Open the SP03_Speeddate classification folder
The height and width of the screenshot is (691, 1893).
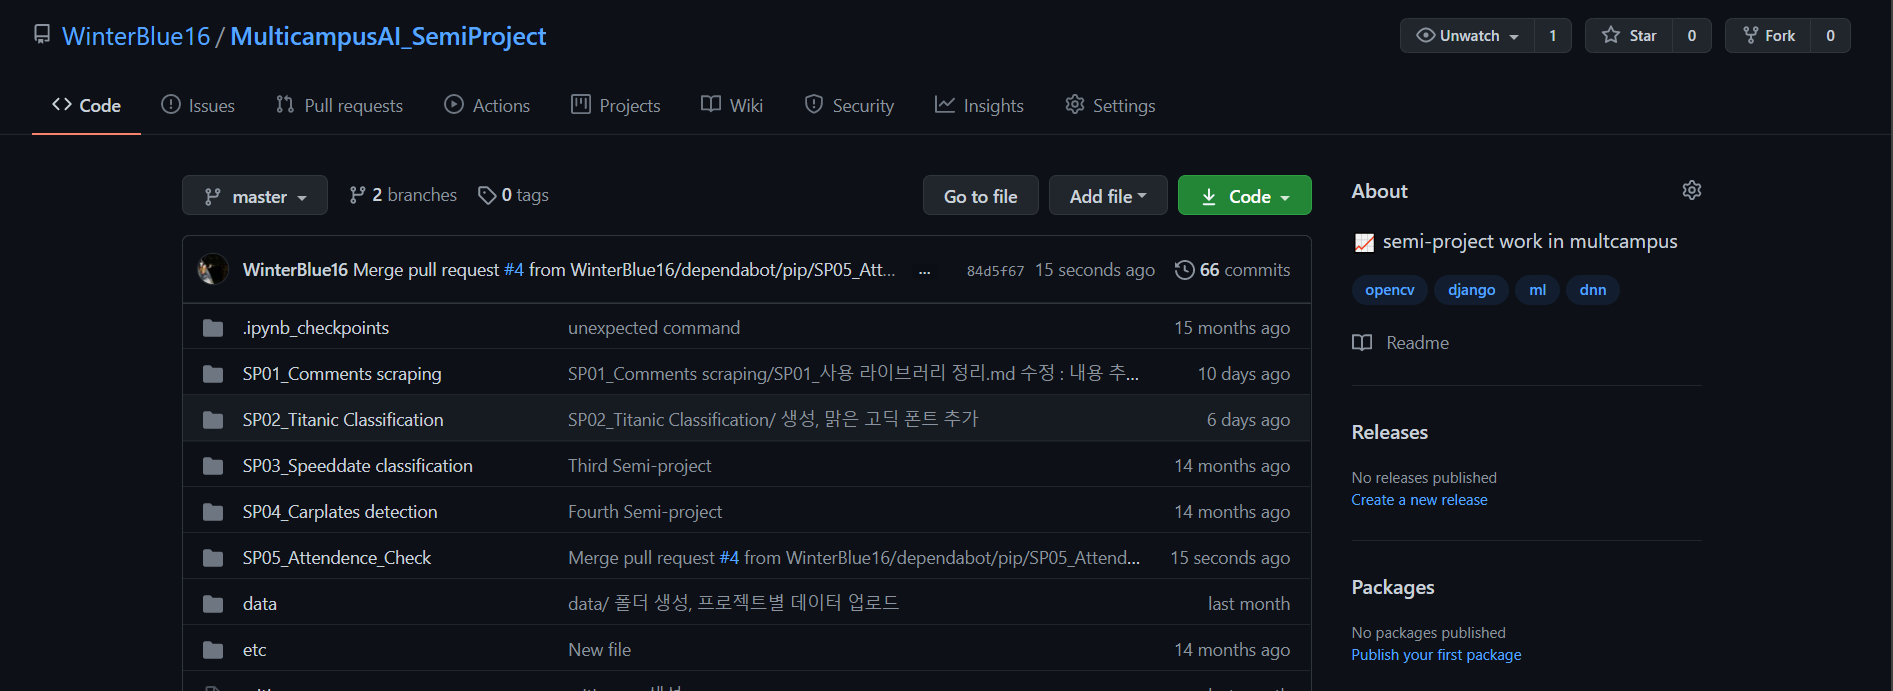tap(358, 466)
